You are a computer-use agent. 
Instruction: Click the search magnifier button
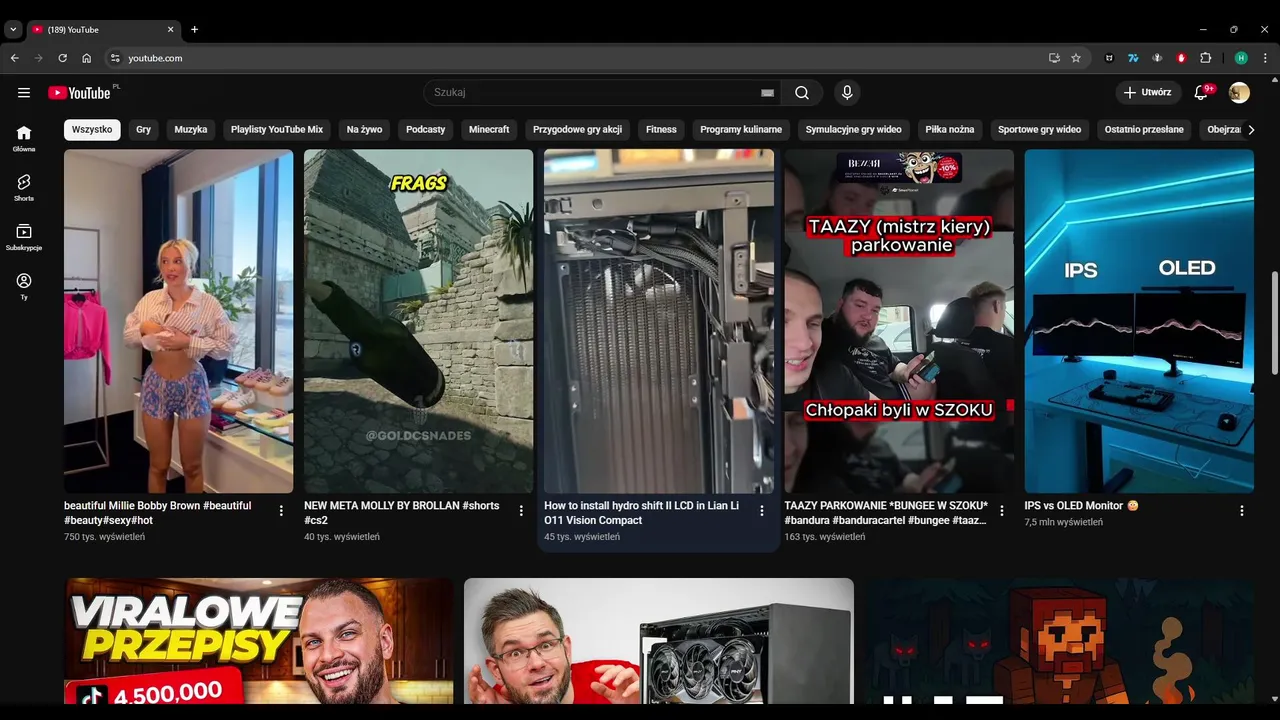click(802, 93)
